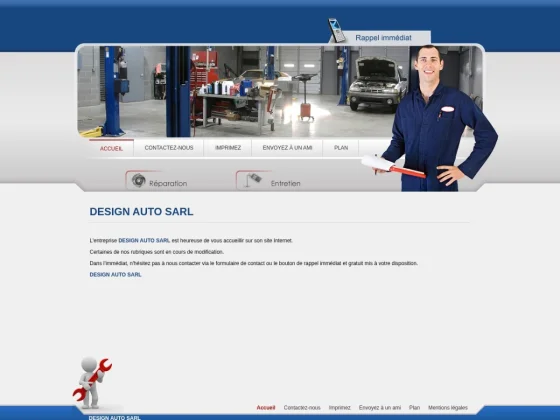Click the 3D figure with red wrench icon

point(92,382)
